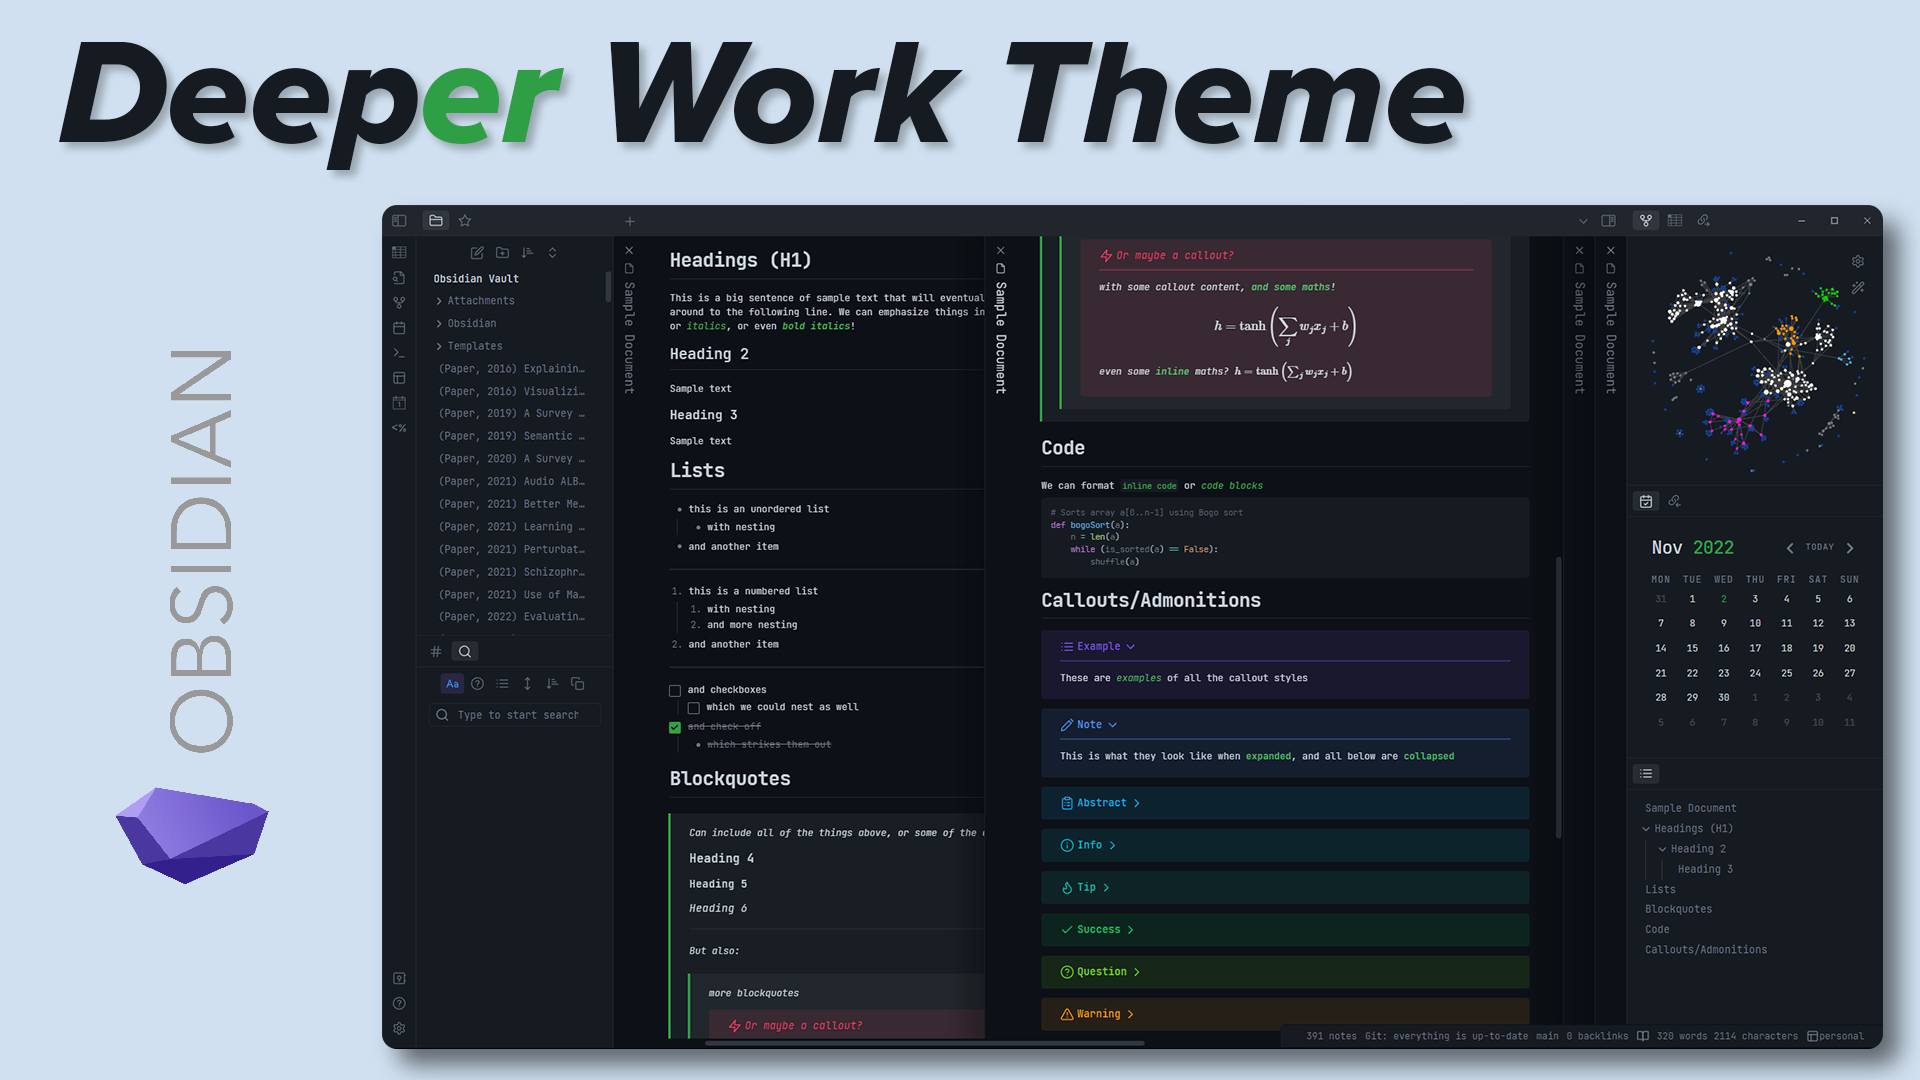Click the editor vertical scrollbar
This screenshot has width=1920, height=1080.
(x=1558, y=698)
